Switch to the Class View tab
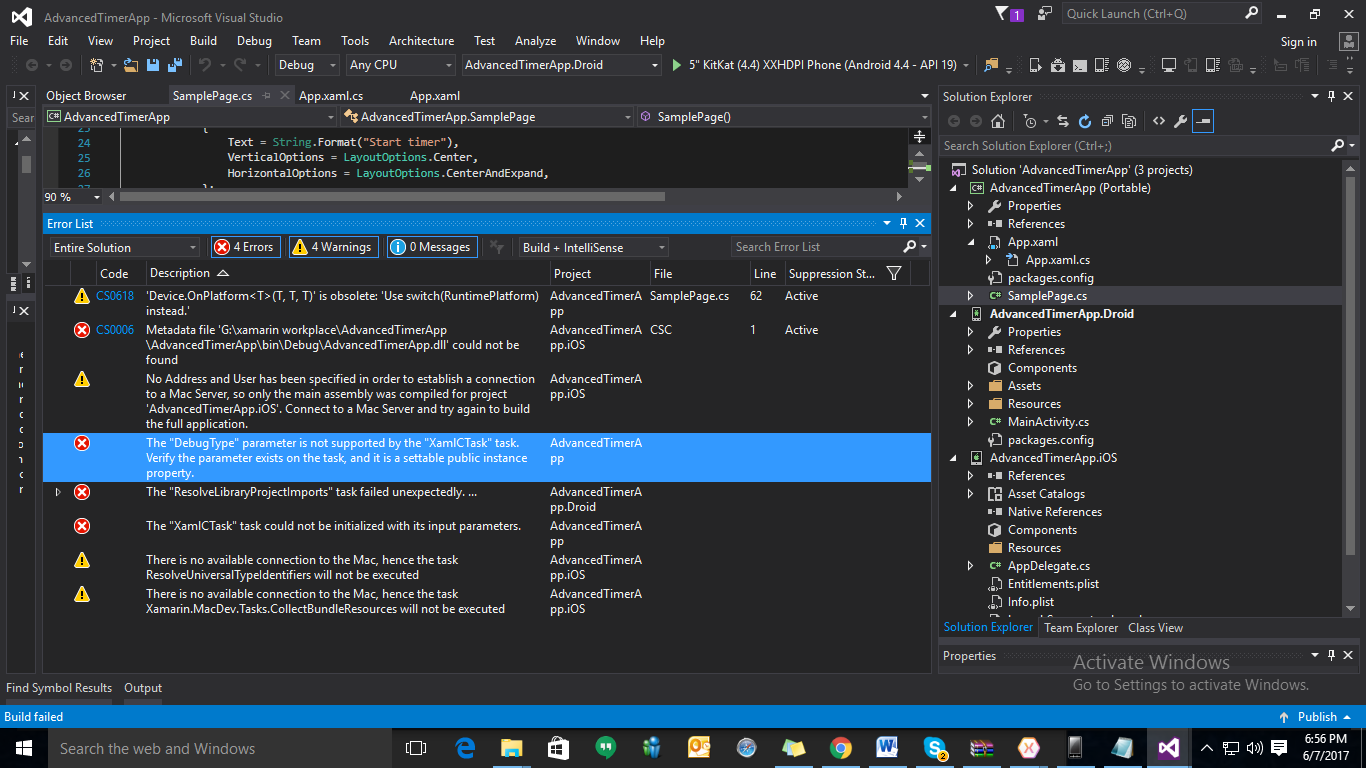 pyautogui.click(x=1155, y=628)
